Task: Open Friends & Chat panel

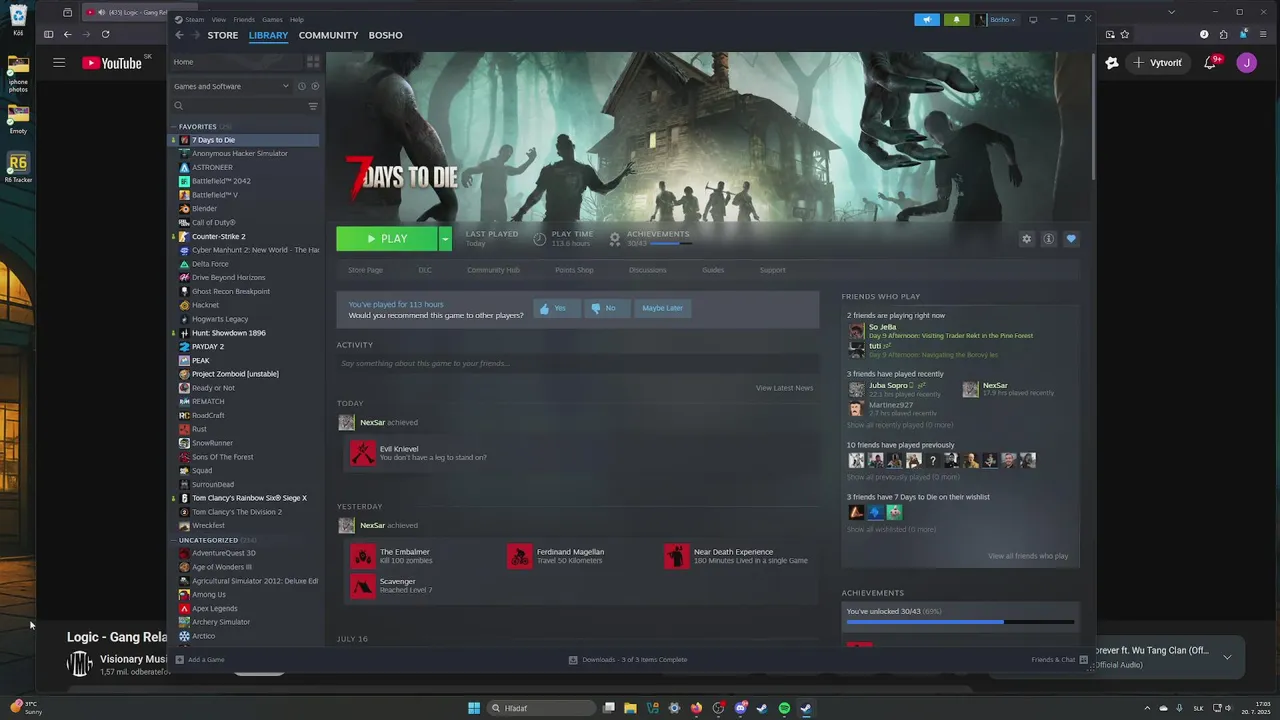Action: 1059,660
